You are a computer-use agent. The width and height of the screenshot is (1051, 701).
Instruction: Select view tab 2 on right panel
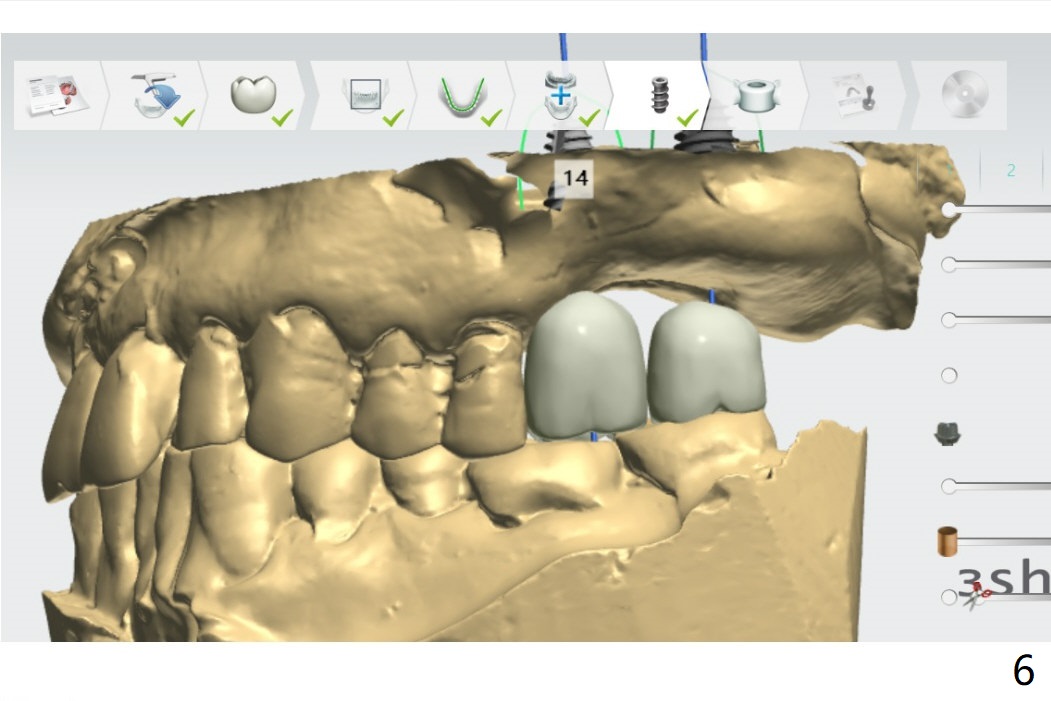pyautogui.click(x=1010, y=170)
